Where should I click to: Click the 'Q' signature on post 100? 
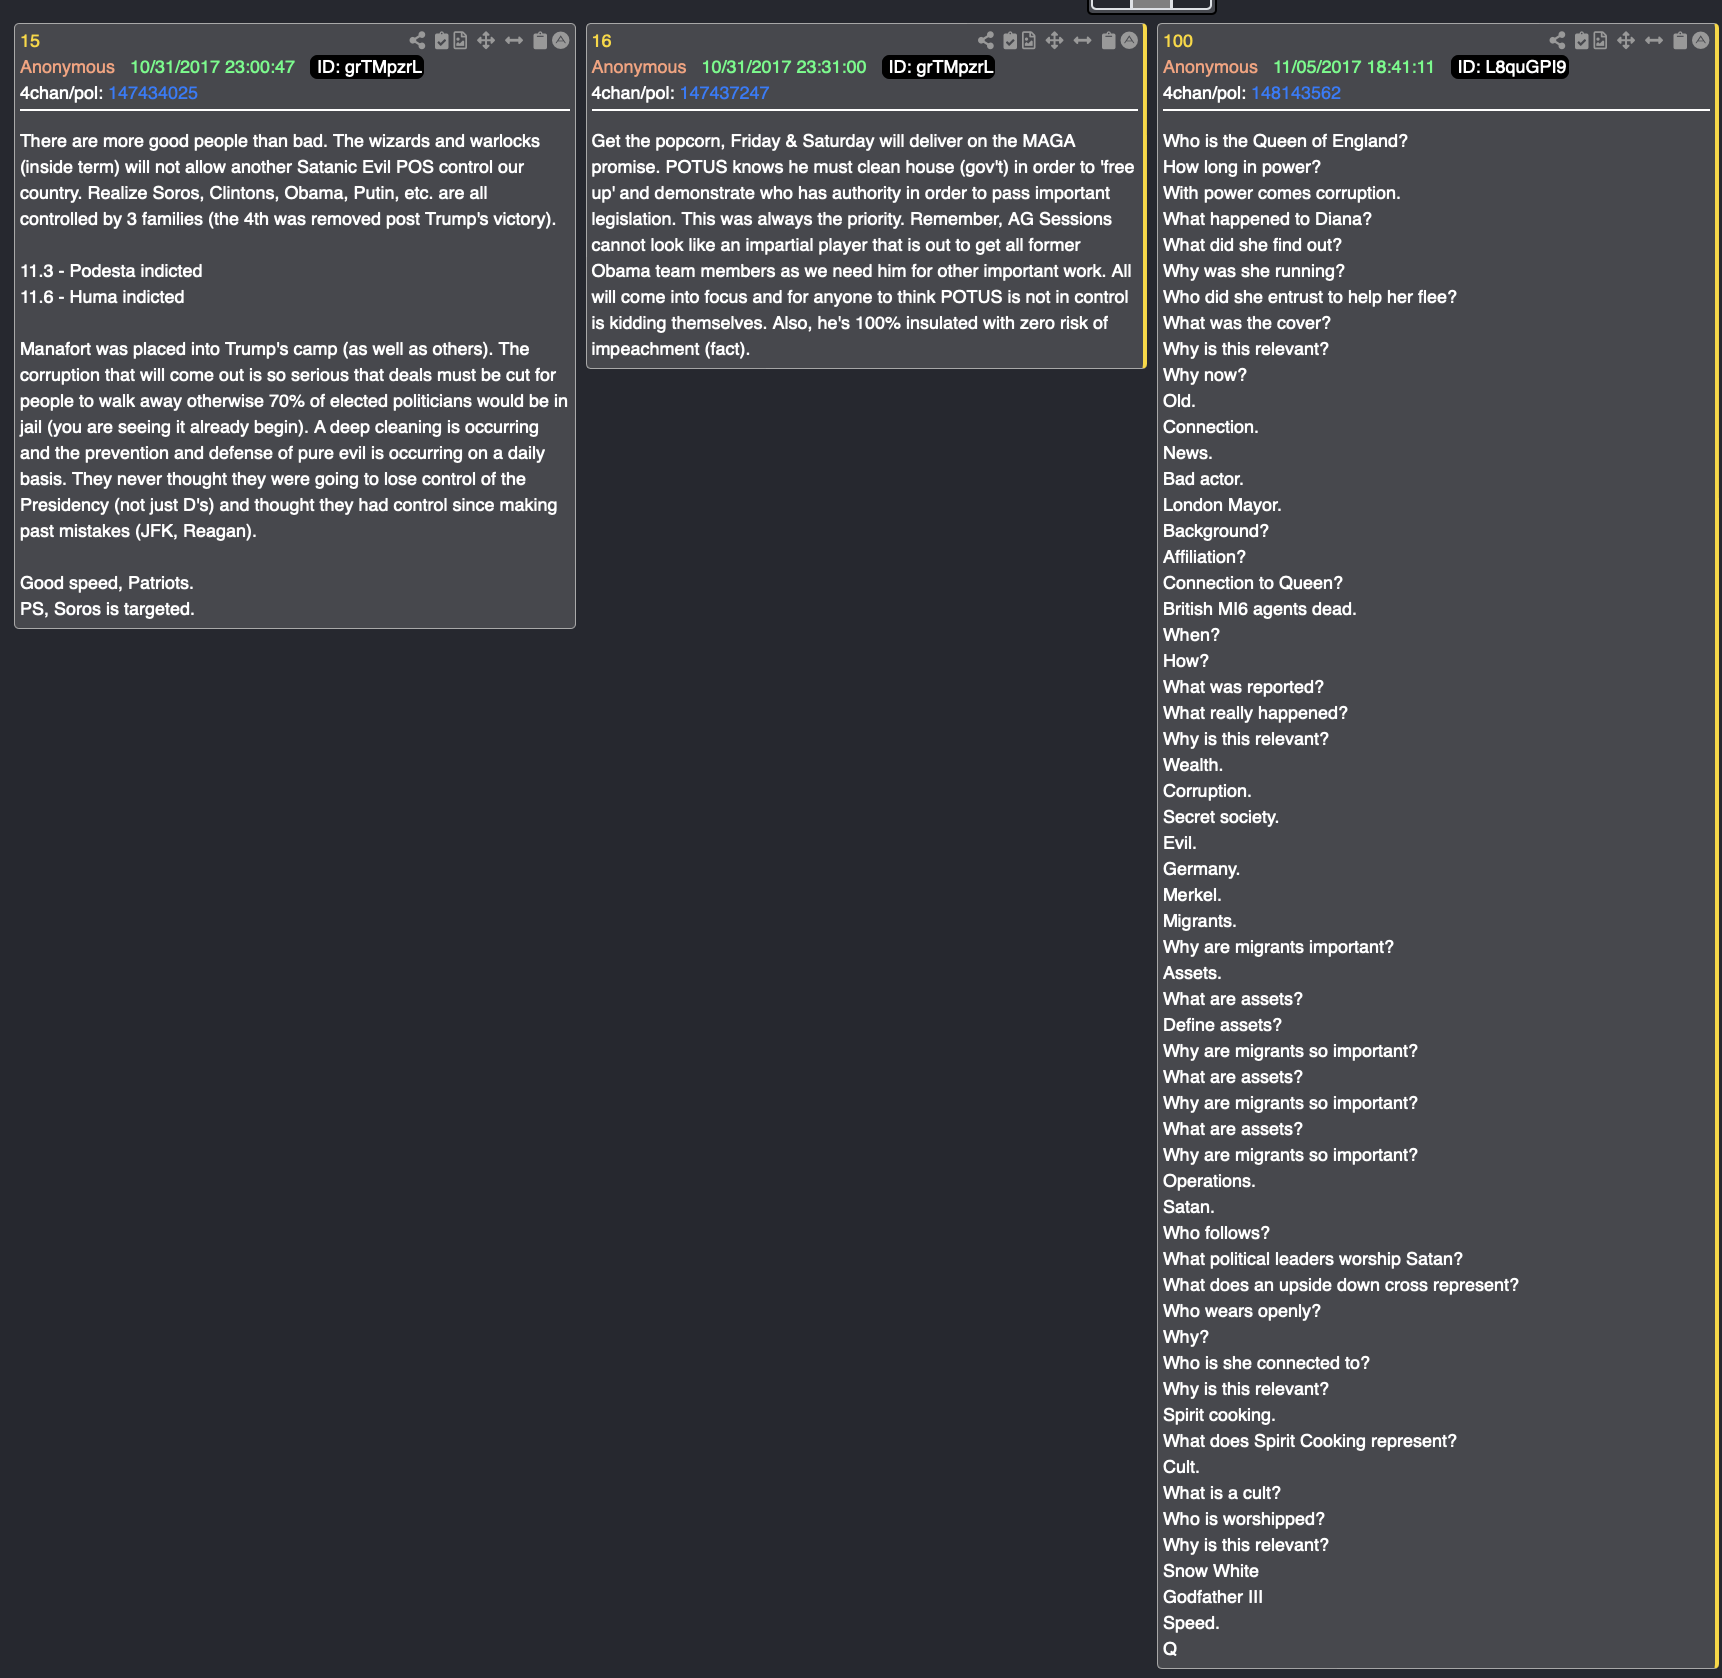pyautogui.click(x=1170, y=1649)
